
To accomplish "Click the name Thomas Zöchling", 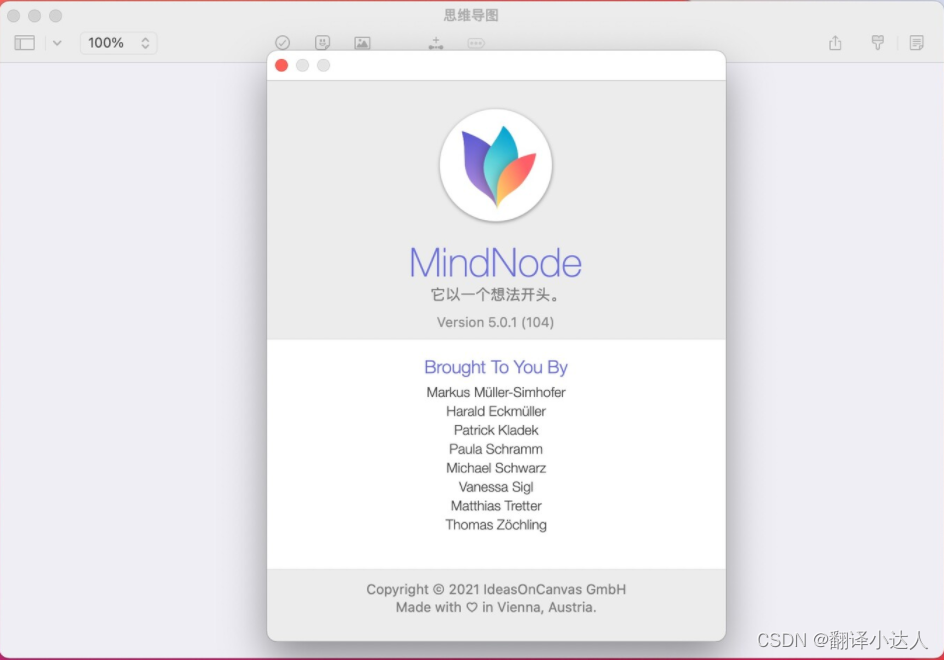I will click(496, 525).
